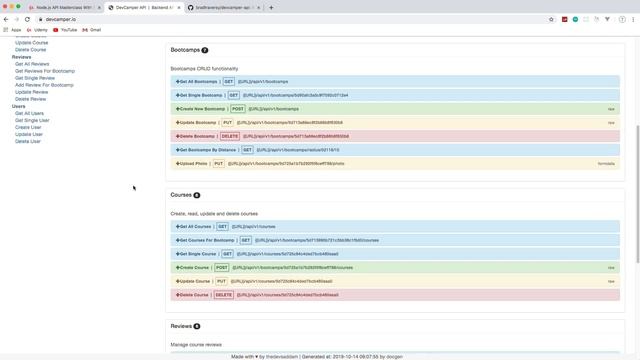640x360 pixels.
Task: Click the red extension icon in toolbar
Action: click(564, 19)
